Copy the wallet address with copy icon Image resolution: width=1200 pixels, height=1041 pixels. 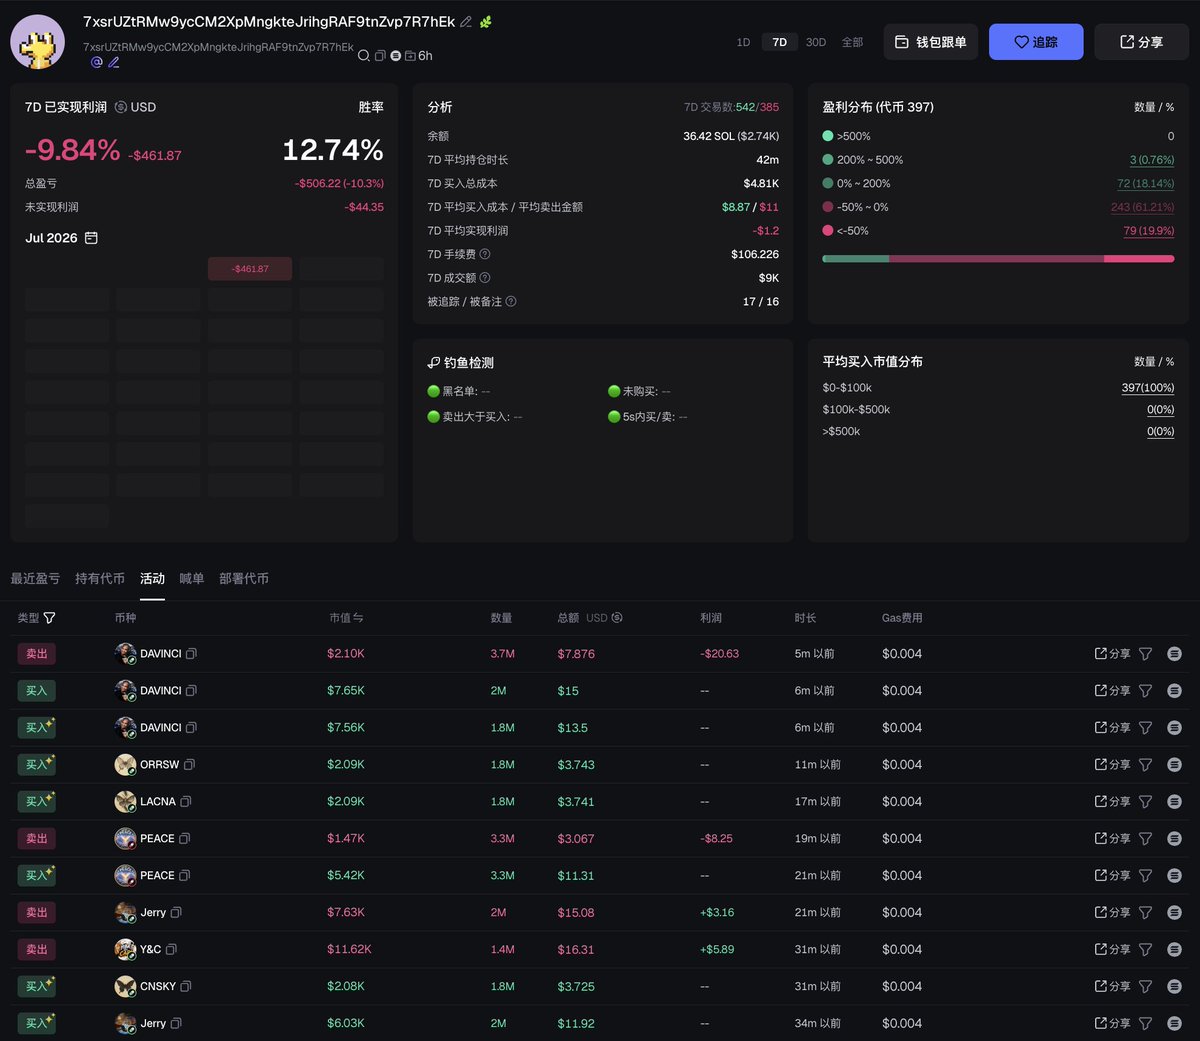[x=380, y=56]
